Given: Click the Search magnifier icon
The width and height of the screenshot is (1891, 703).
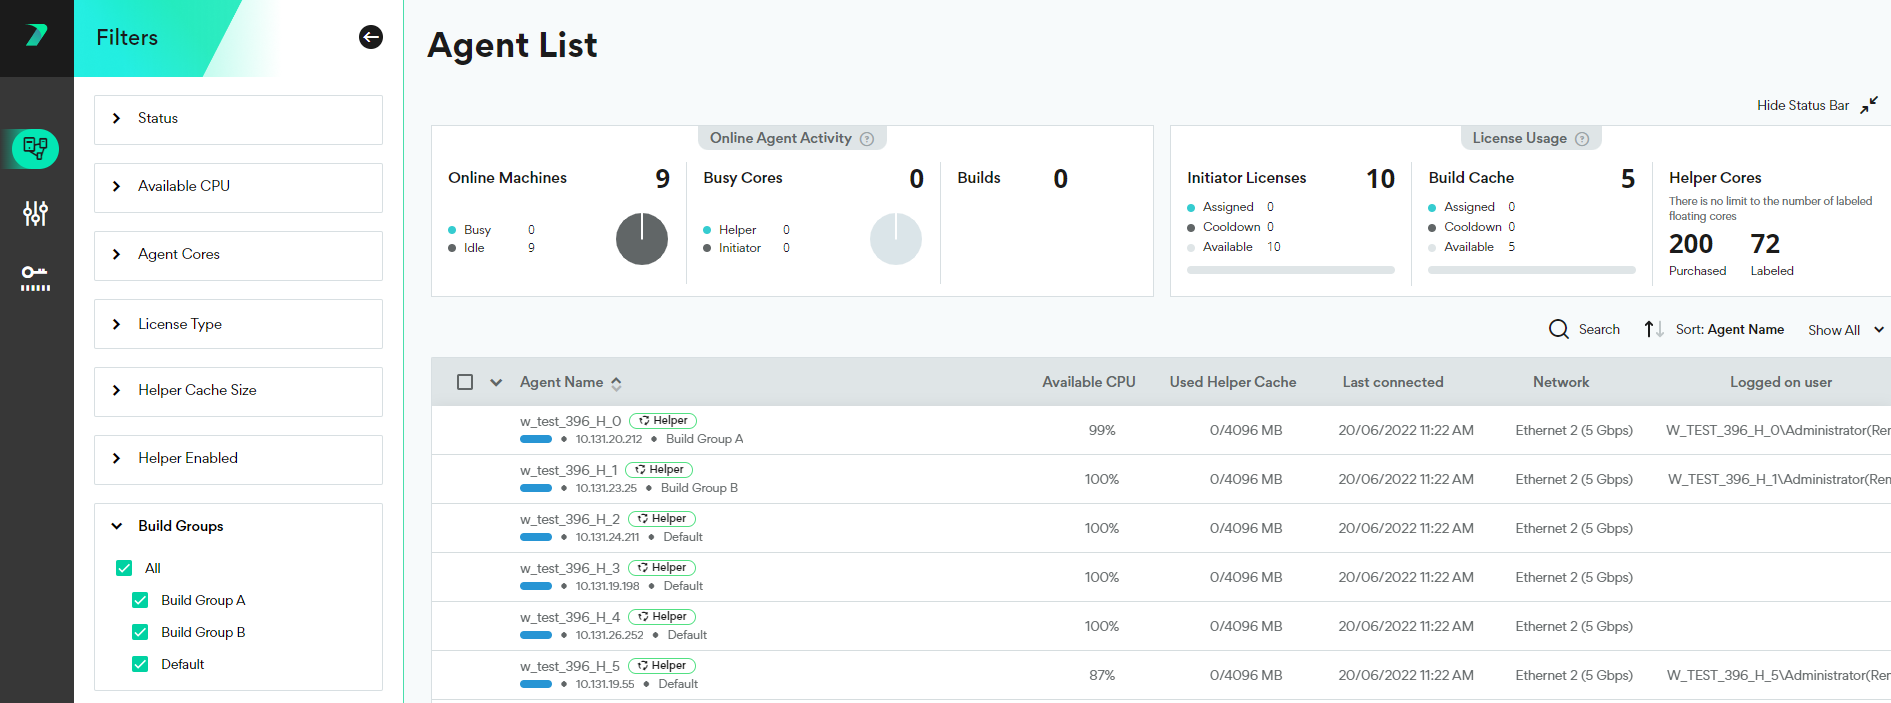Looking at the screenshot, I should pos(1558,329).
